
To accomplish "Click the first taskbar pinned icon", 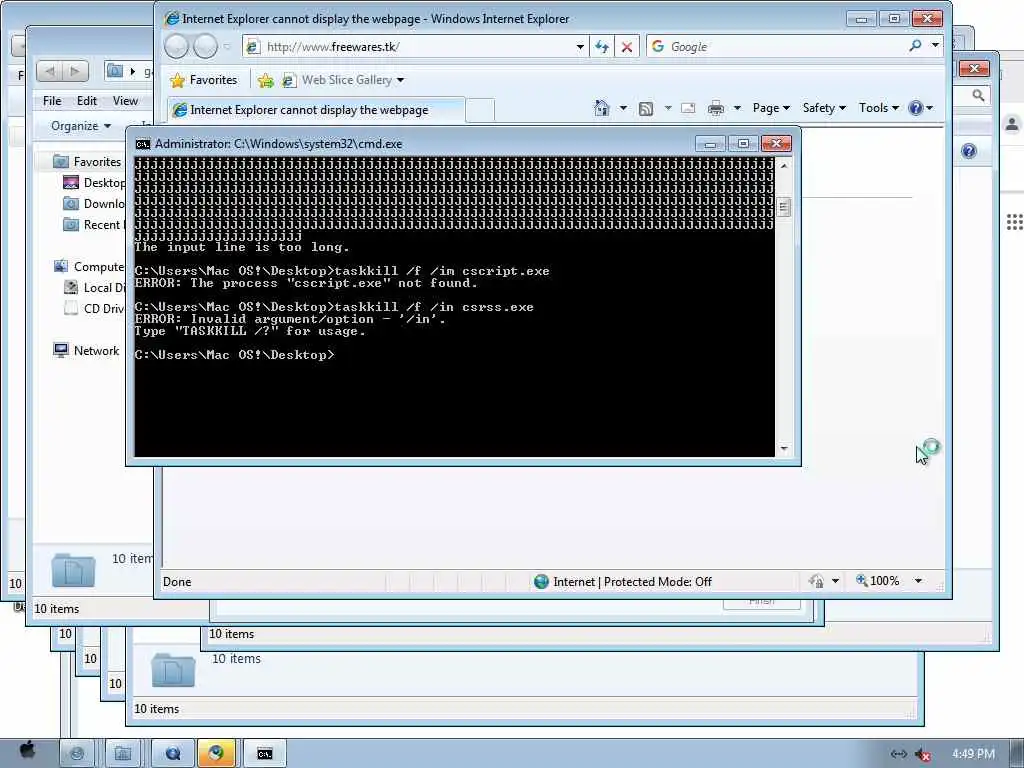I will tap(76, 754).
